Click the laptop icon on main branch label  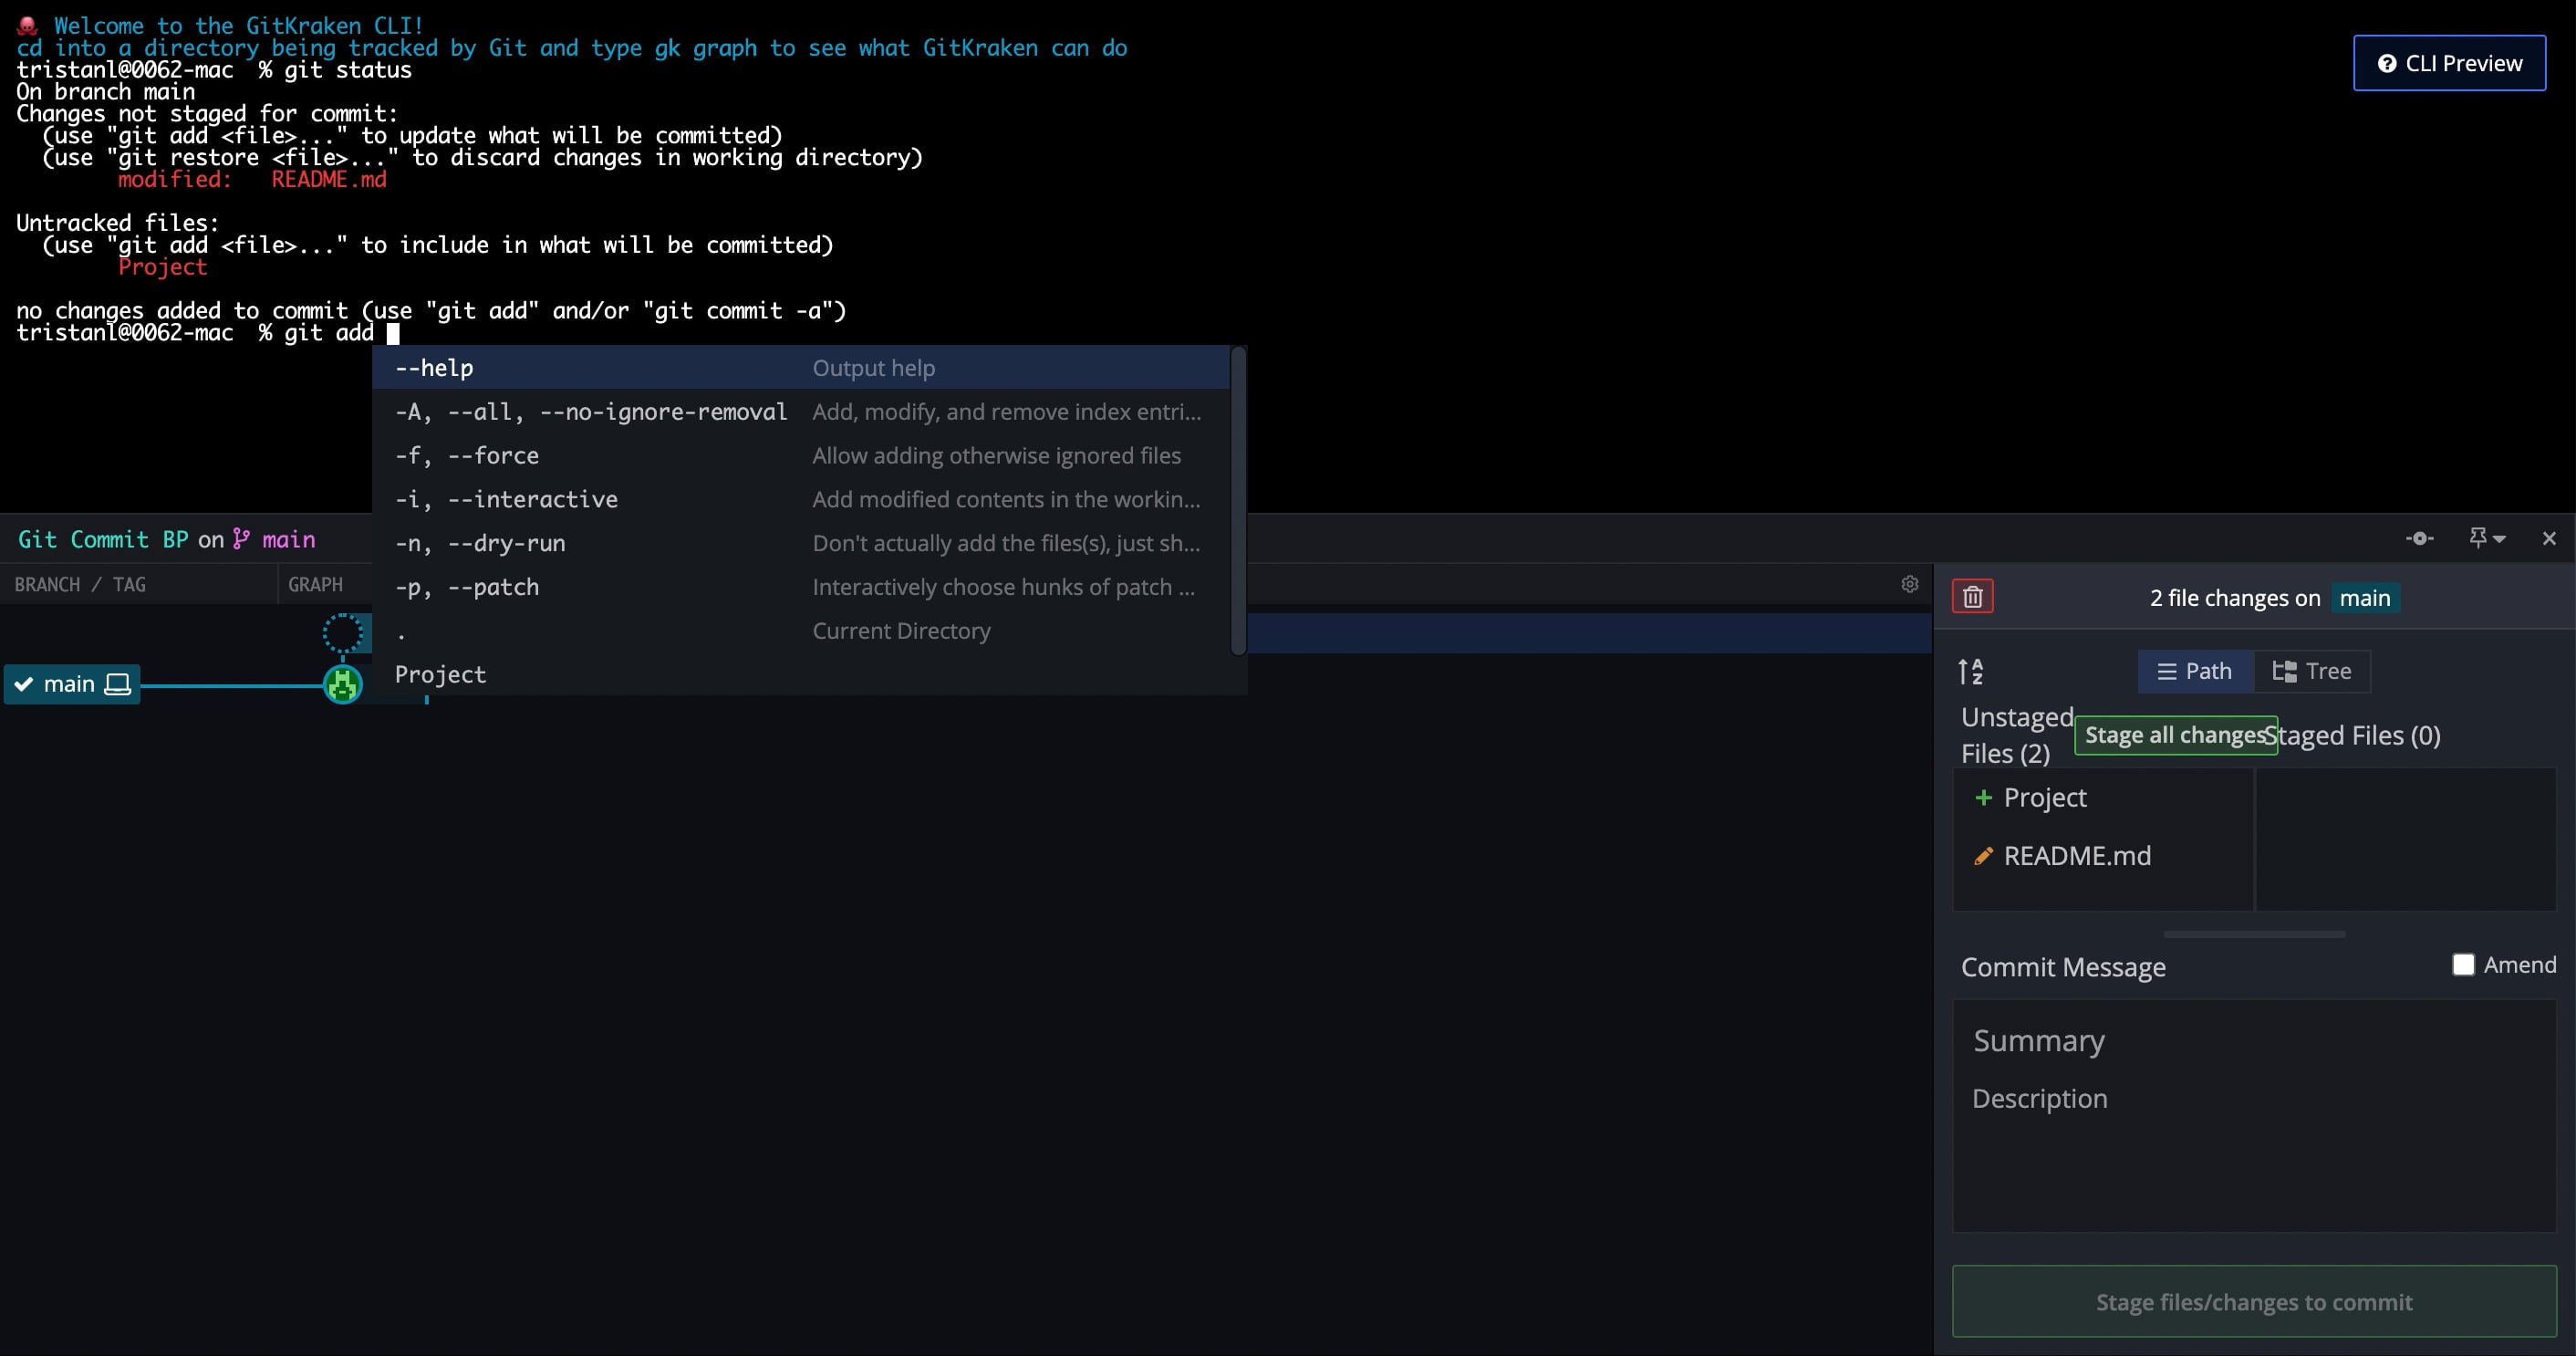118,684
